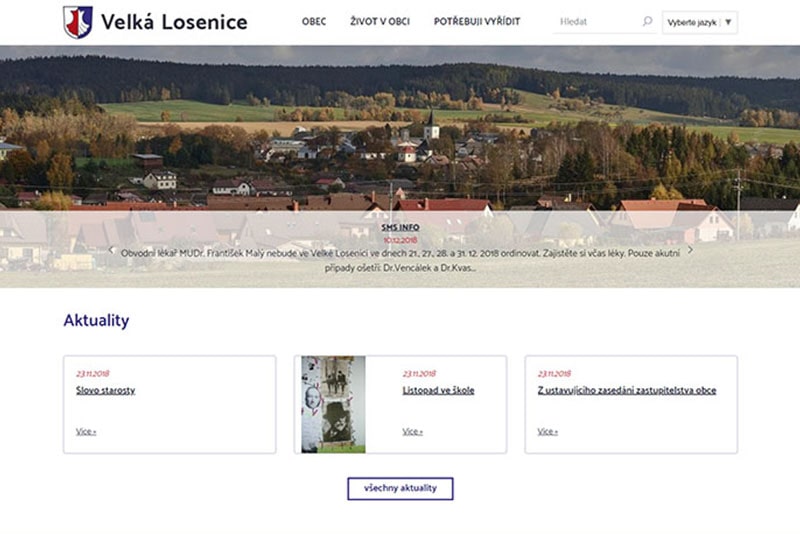Screen dimensions: 800x534
Task: Open the Listopad ve škole article
Action: (x=438, y=390)
